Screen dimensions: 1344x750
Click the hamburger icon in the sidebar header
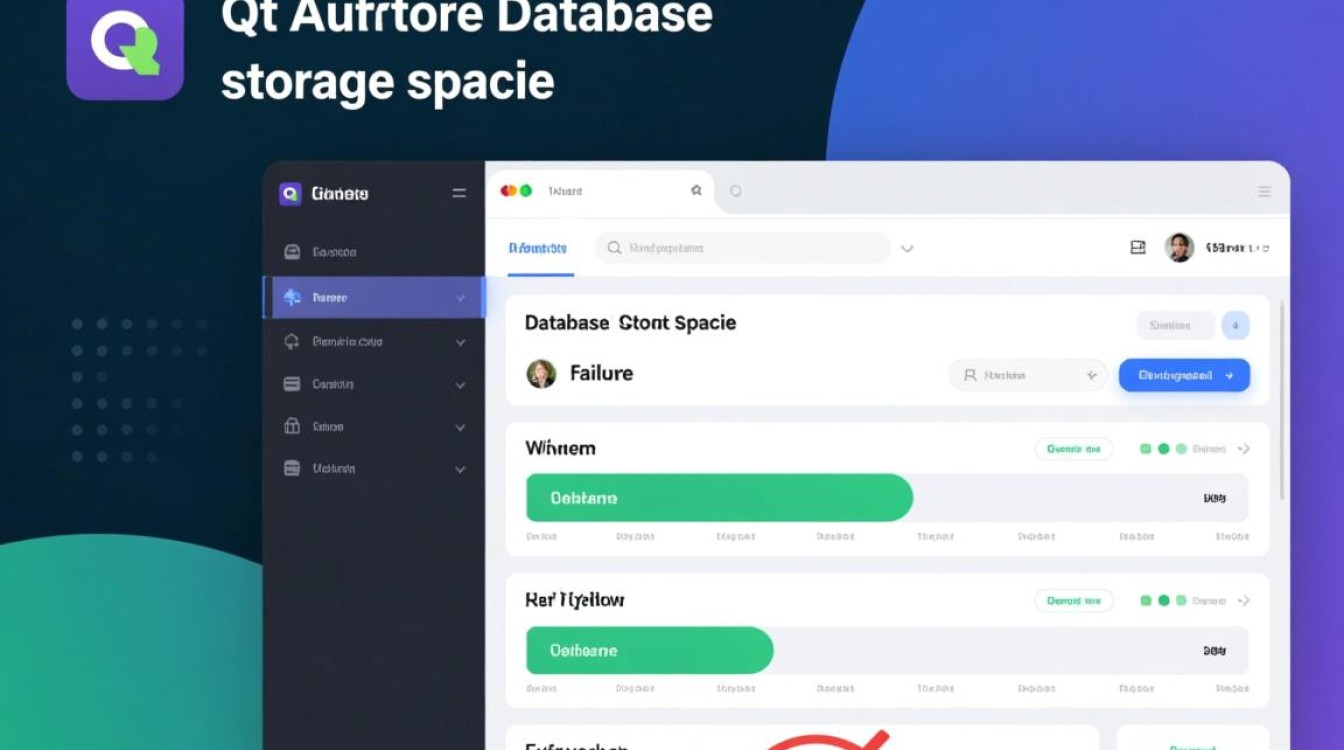tap(459, 193)
